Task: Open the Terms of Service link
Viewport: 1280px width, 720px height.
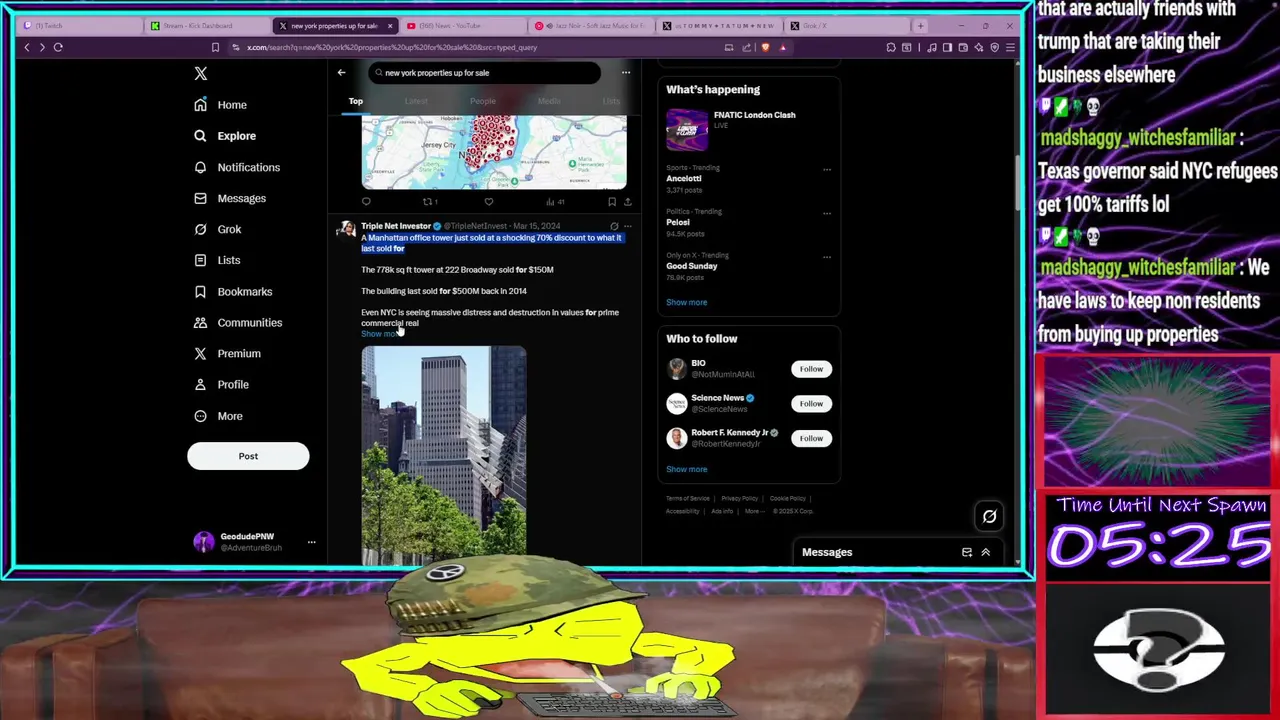Action: coord(688,498)
